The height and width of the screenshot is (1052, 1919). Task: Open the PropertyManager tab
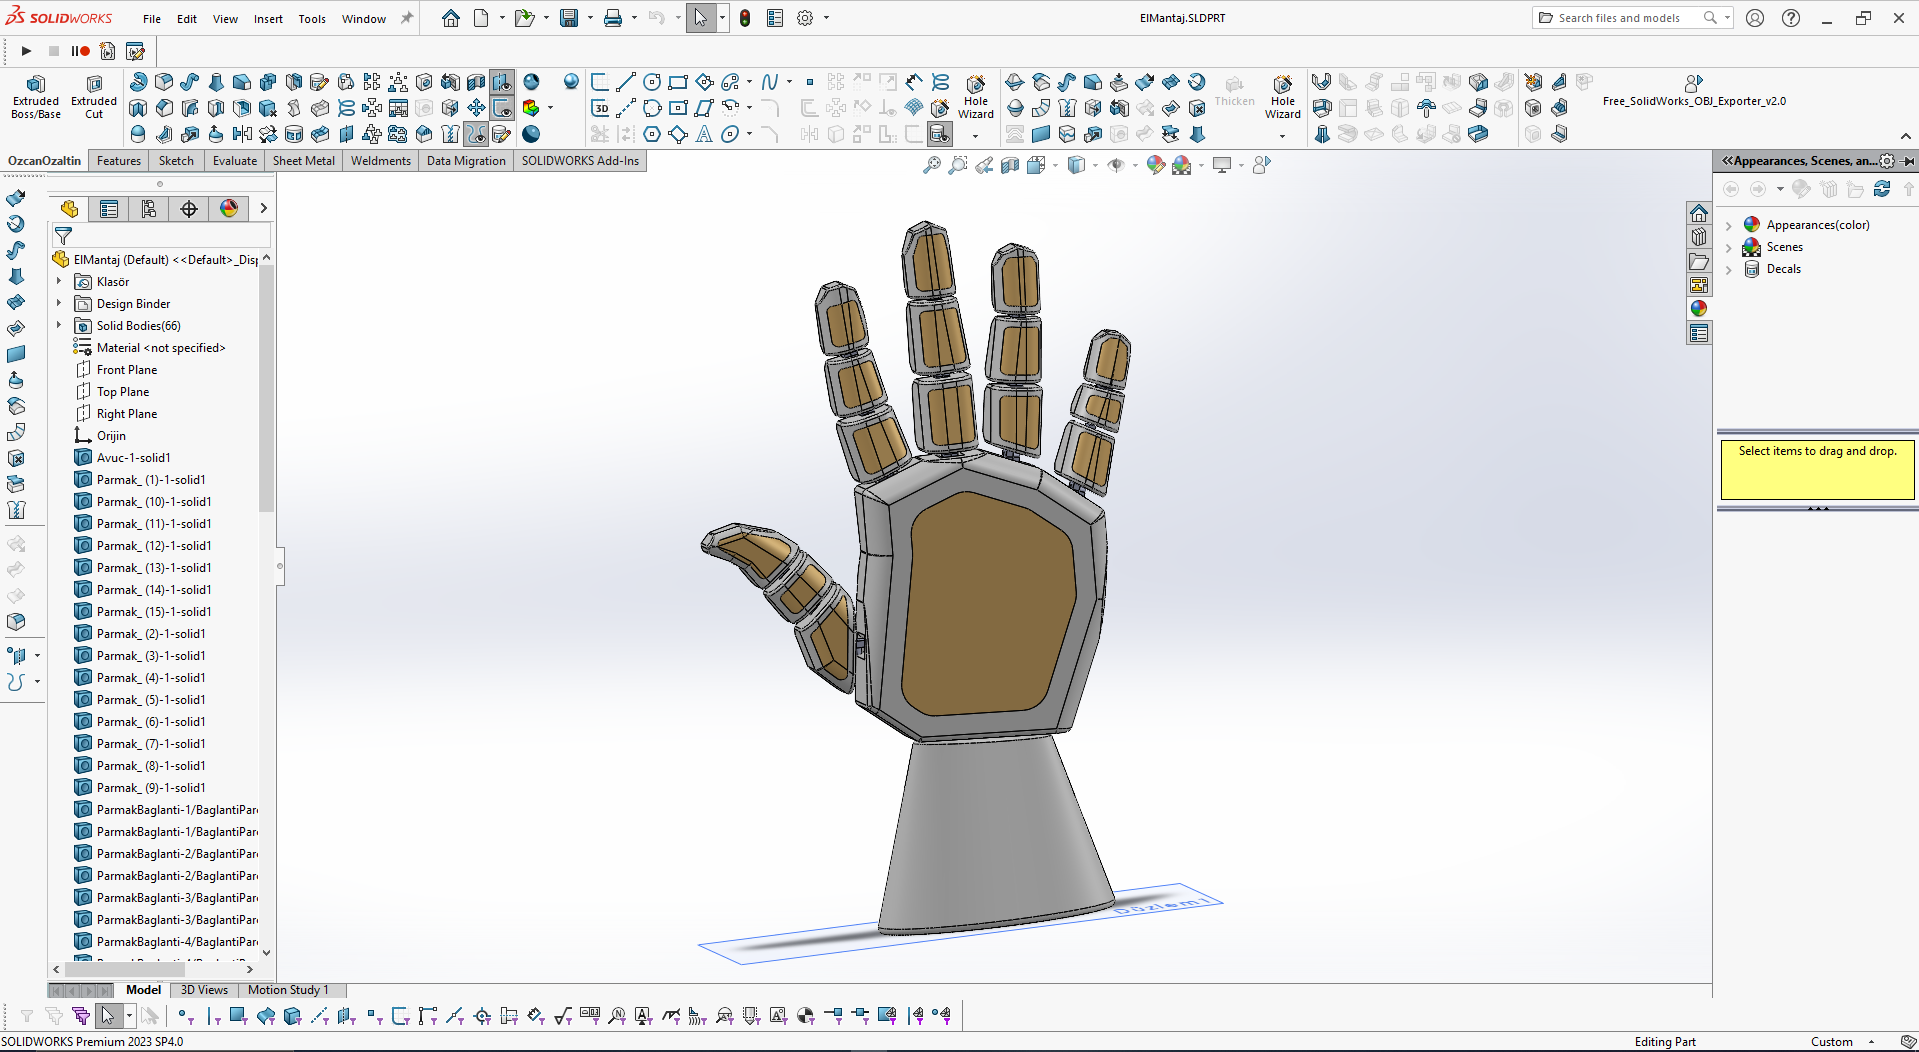click(109, 208)
